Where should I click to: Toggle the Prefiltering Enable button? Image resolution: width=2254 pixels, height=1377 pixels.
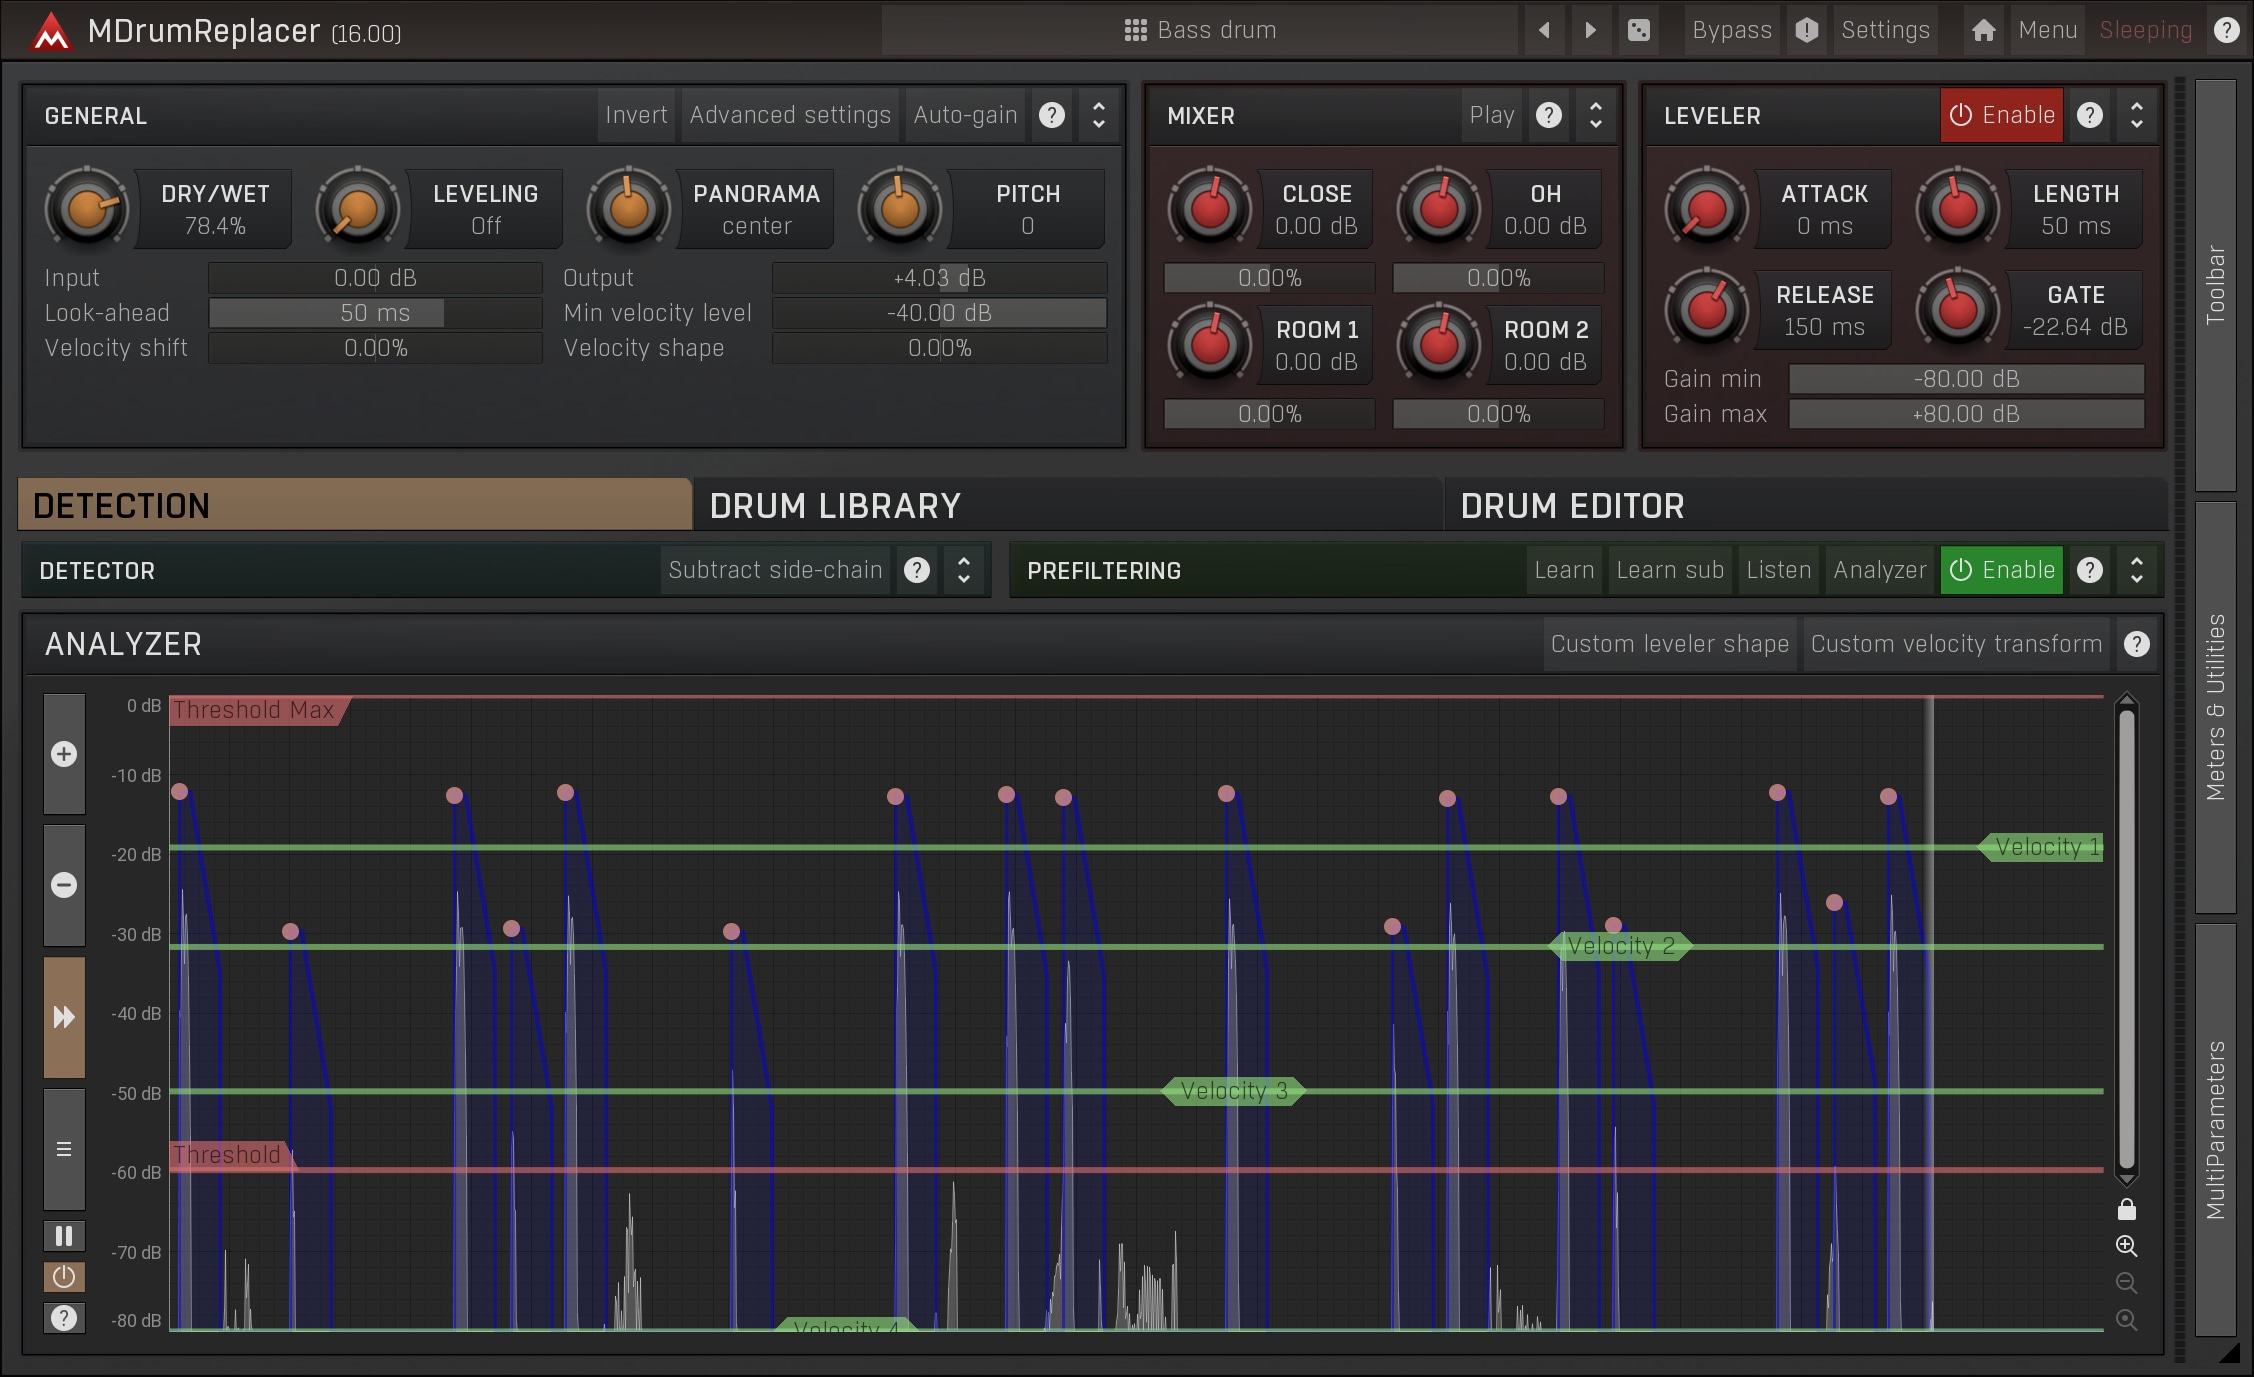(x=2001, y=570)
